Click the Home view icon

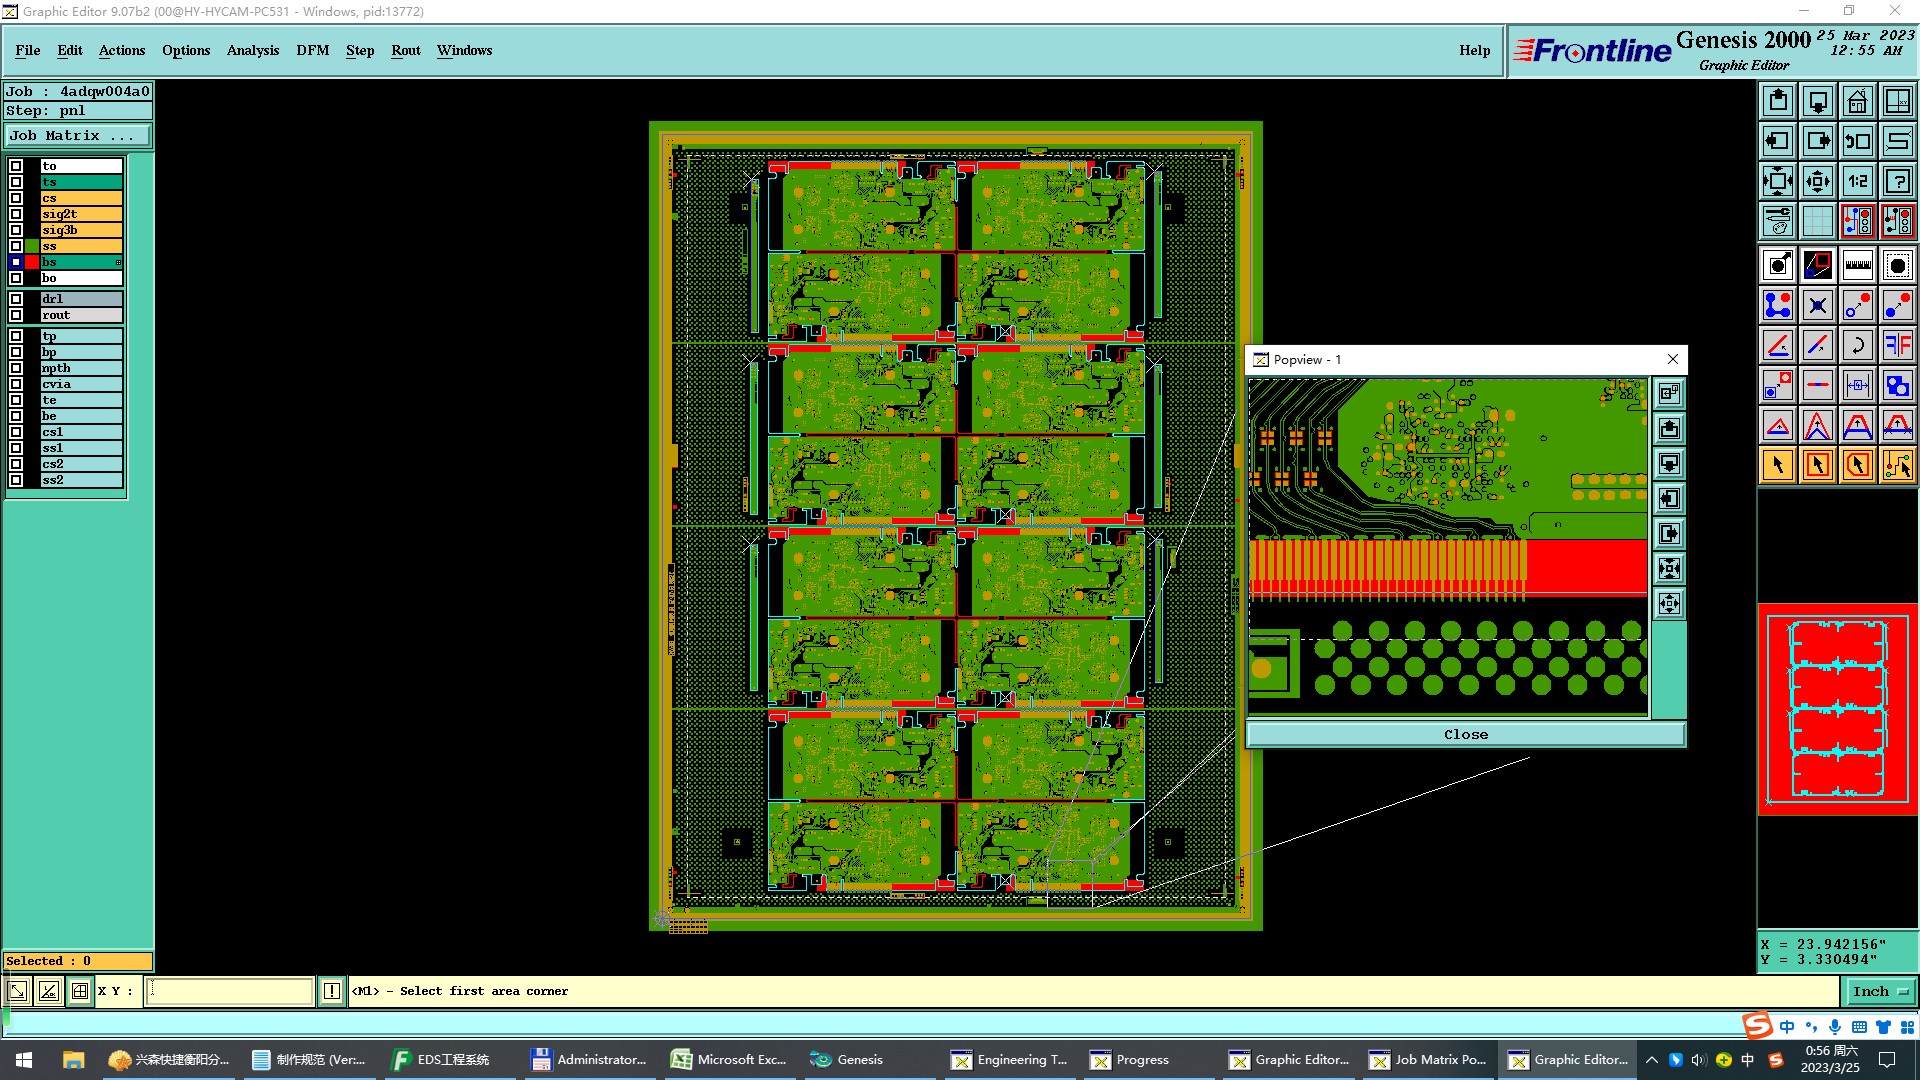tap(1857, 101)
